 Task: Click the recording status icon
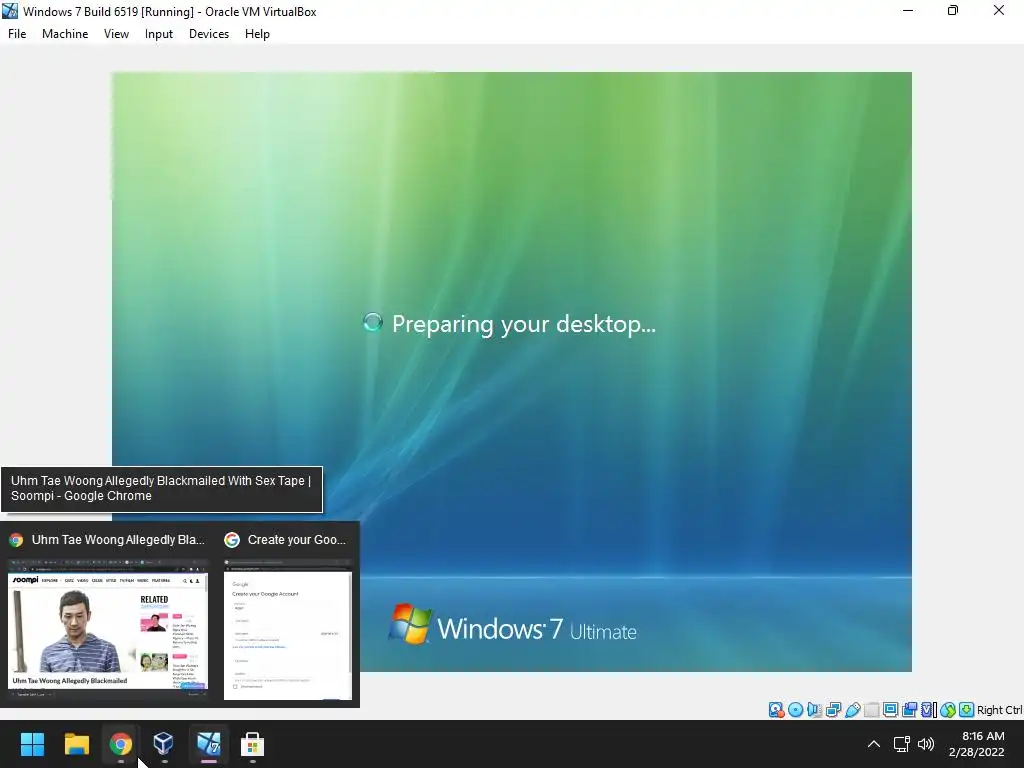click(909, 710)
